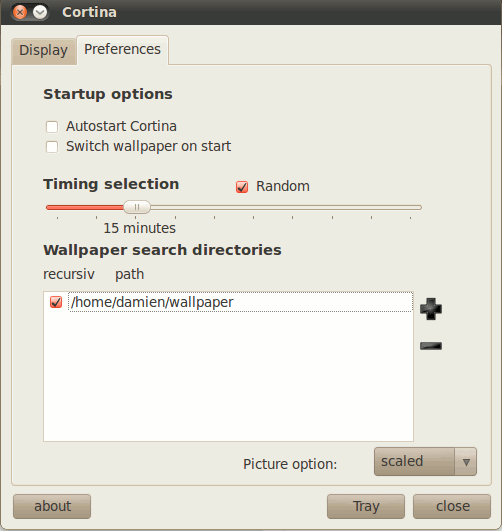Disable the Random checkbox
The image size is (502, 531).
click(x=242, y=187)
